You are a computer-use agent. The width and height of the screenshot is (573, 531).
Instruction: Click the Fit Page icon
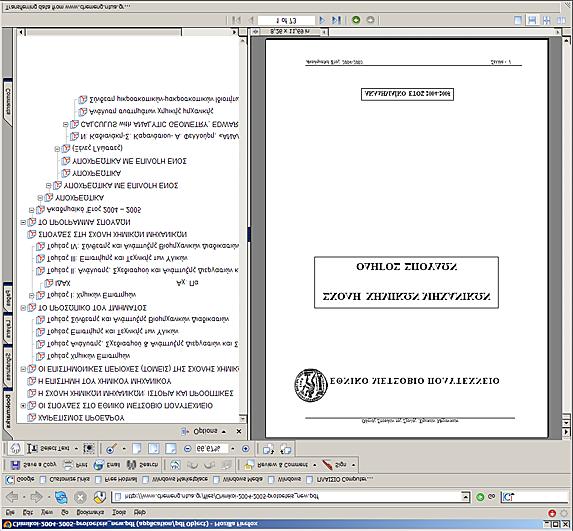click(153, 448)
